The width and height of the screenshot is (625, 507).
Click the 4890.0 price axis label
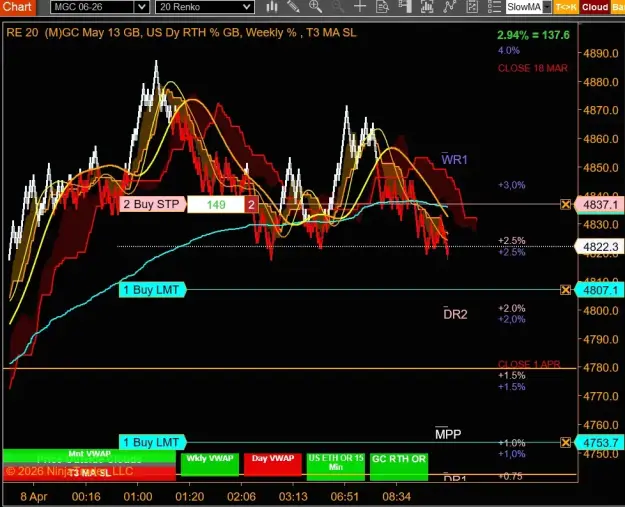click(601, 53)
